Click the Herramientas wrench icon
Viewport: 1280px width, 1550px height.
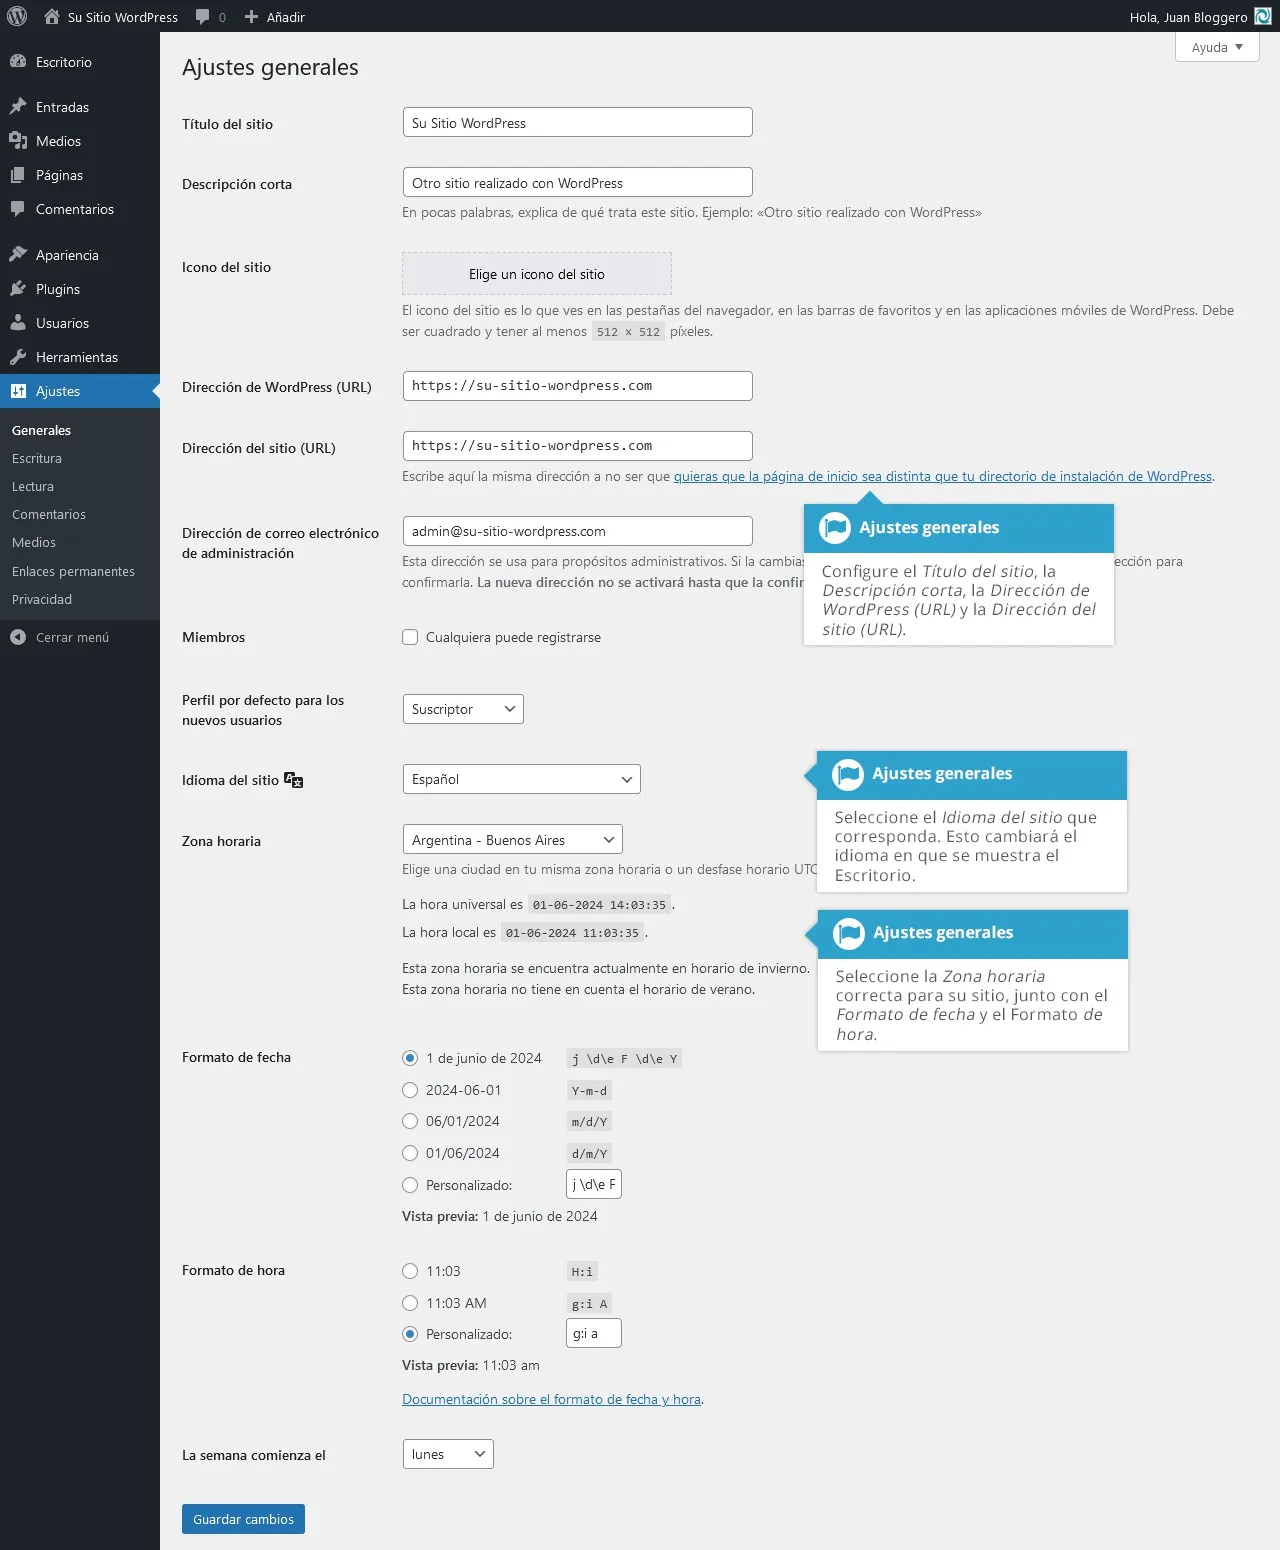pyautogui.click(x=18, y=357)
